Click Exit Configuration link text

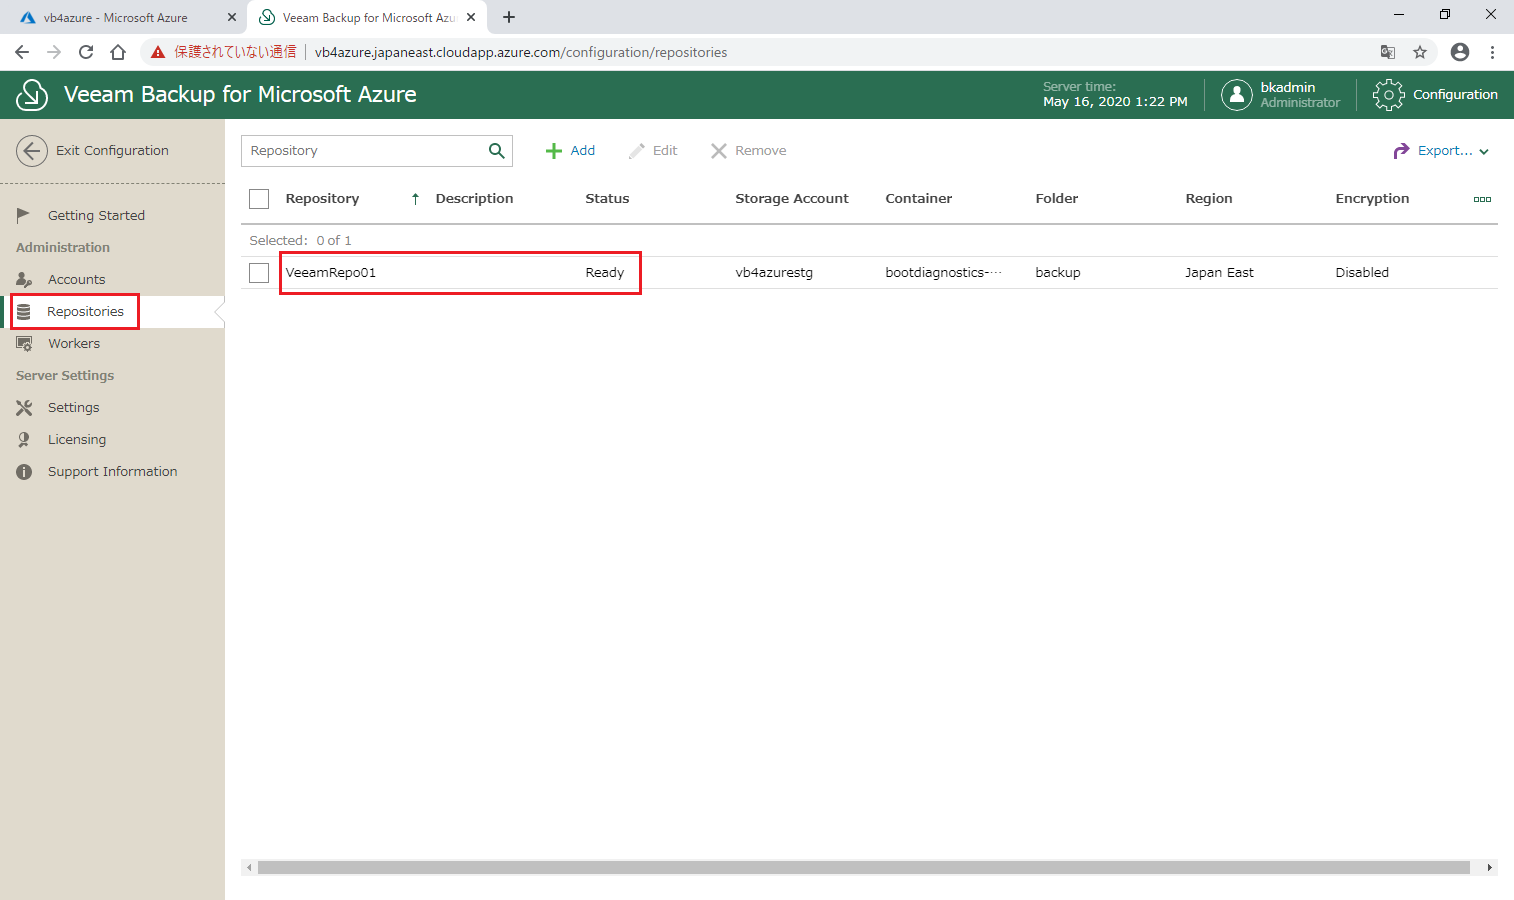(112, 150)
